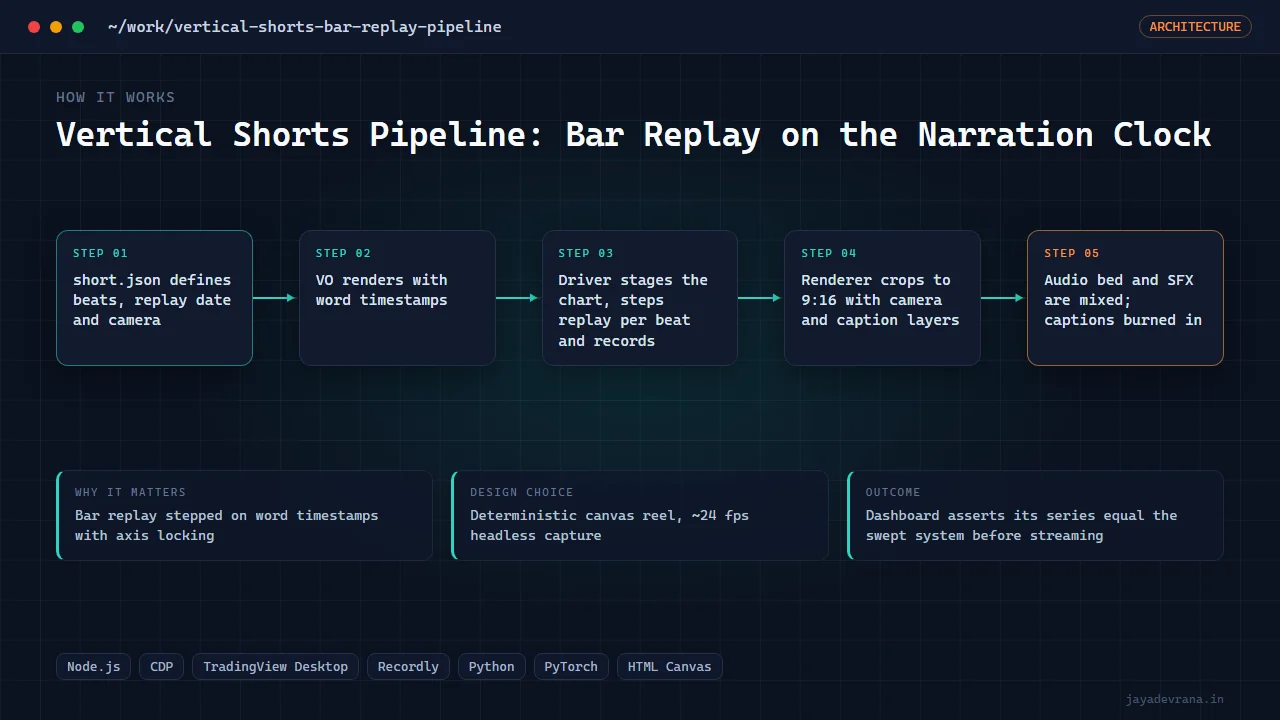Image resolution: width=1280 pixels, height=720 pixels.
Task: Select the STEP 01 short.json card
Action: pos(154,298)
